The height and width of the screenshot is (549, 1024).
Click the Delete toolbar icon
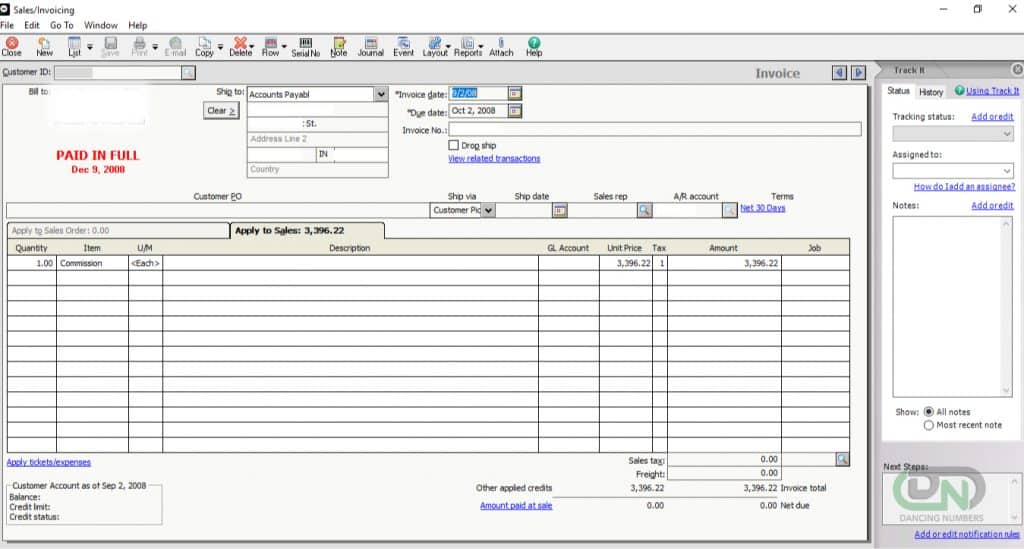(x=240, y=47)
